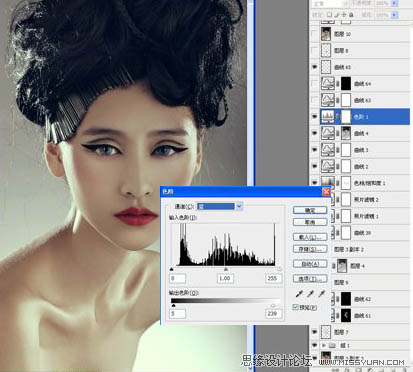Toggle visibility of Curves 4 layer
This screenshot has width=413, height=372.
click(x=314, y=133)
